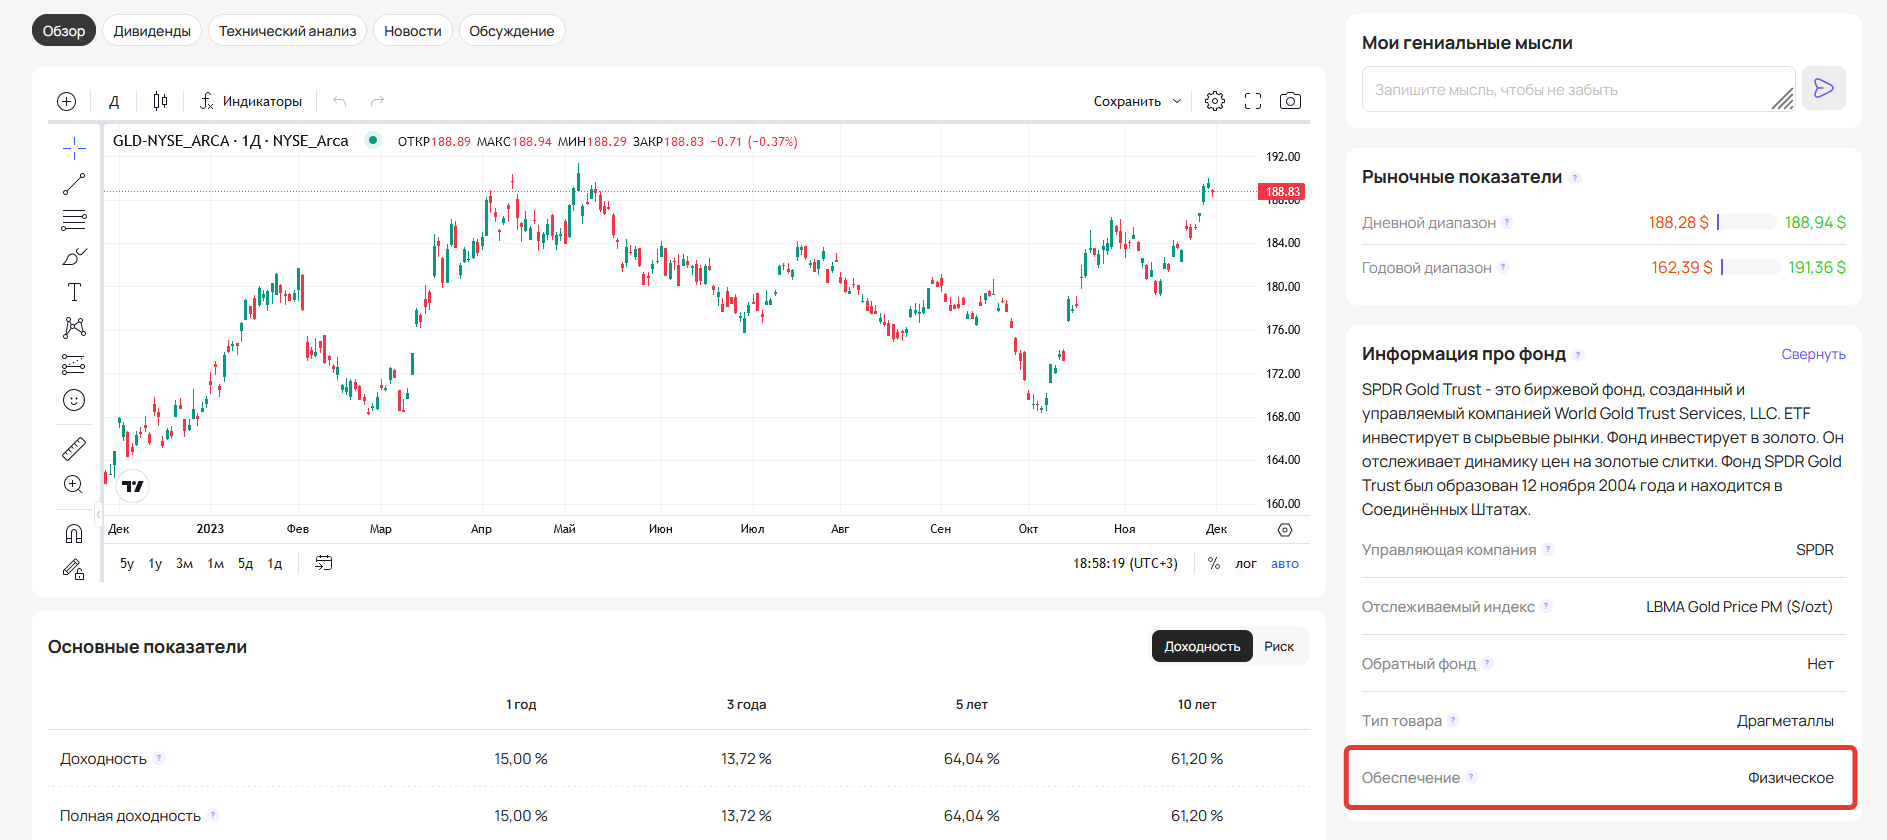This screenshot has height=840, width=1887.
Task: Toggle the авто auto scale
Action: coord(1285,564)
